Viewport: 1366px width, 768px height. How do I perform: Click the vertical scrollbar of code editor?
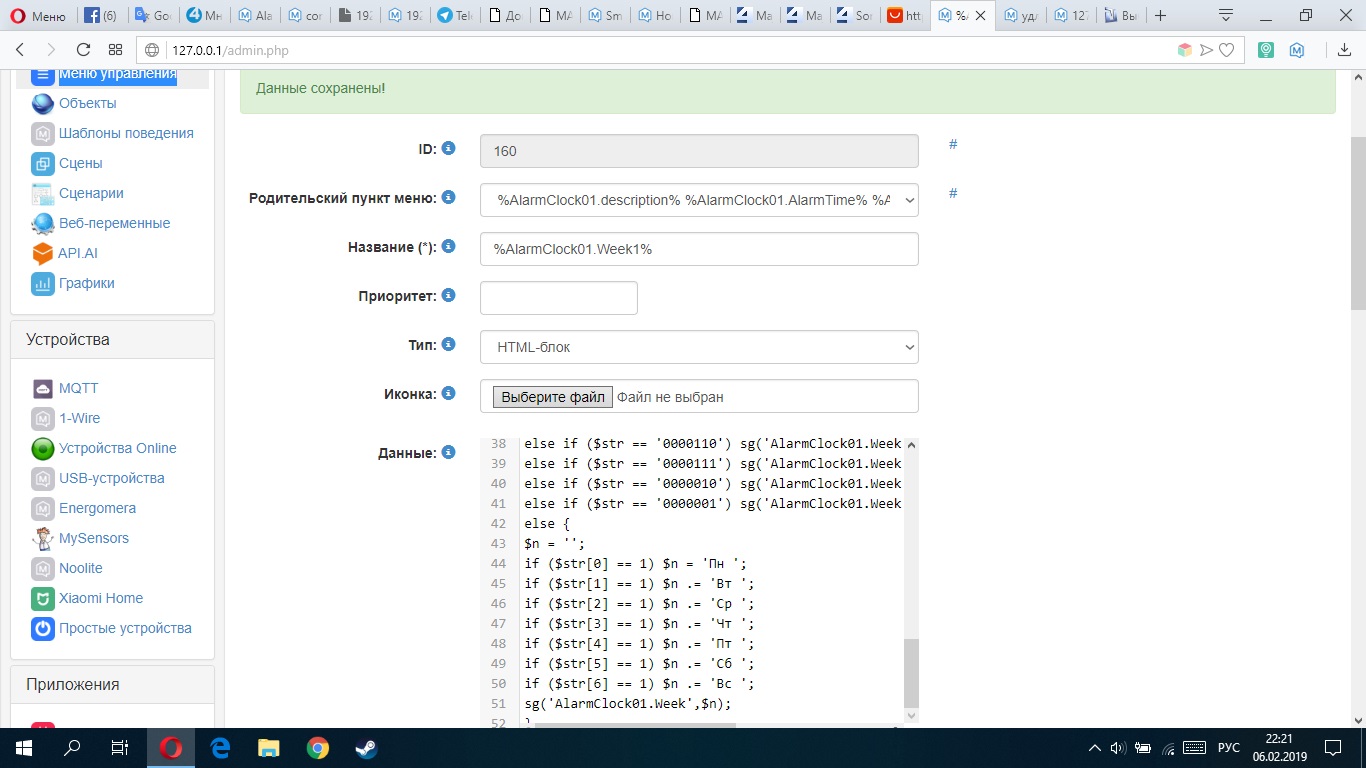coord(911,672)
